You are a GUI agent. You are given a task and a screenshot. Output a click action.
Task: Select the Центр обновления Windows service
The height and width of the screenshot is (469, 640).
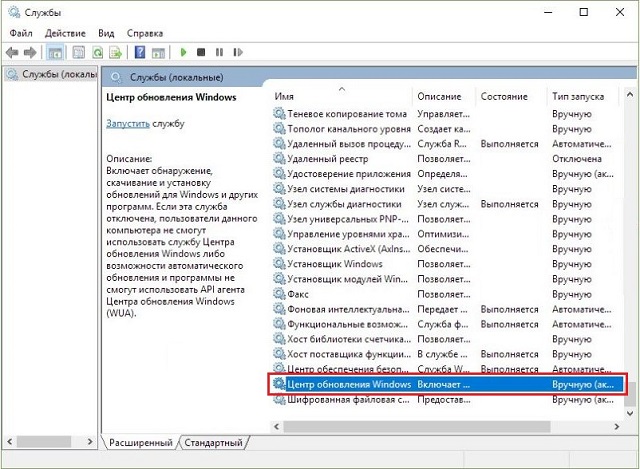pos(447,385)
